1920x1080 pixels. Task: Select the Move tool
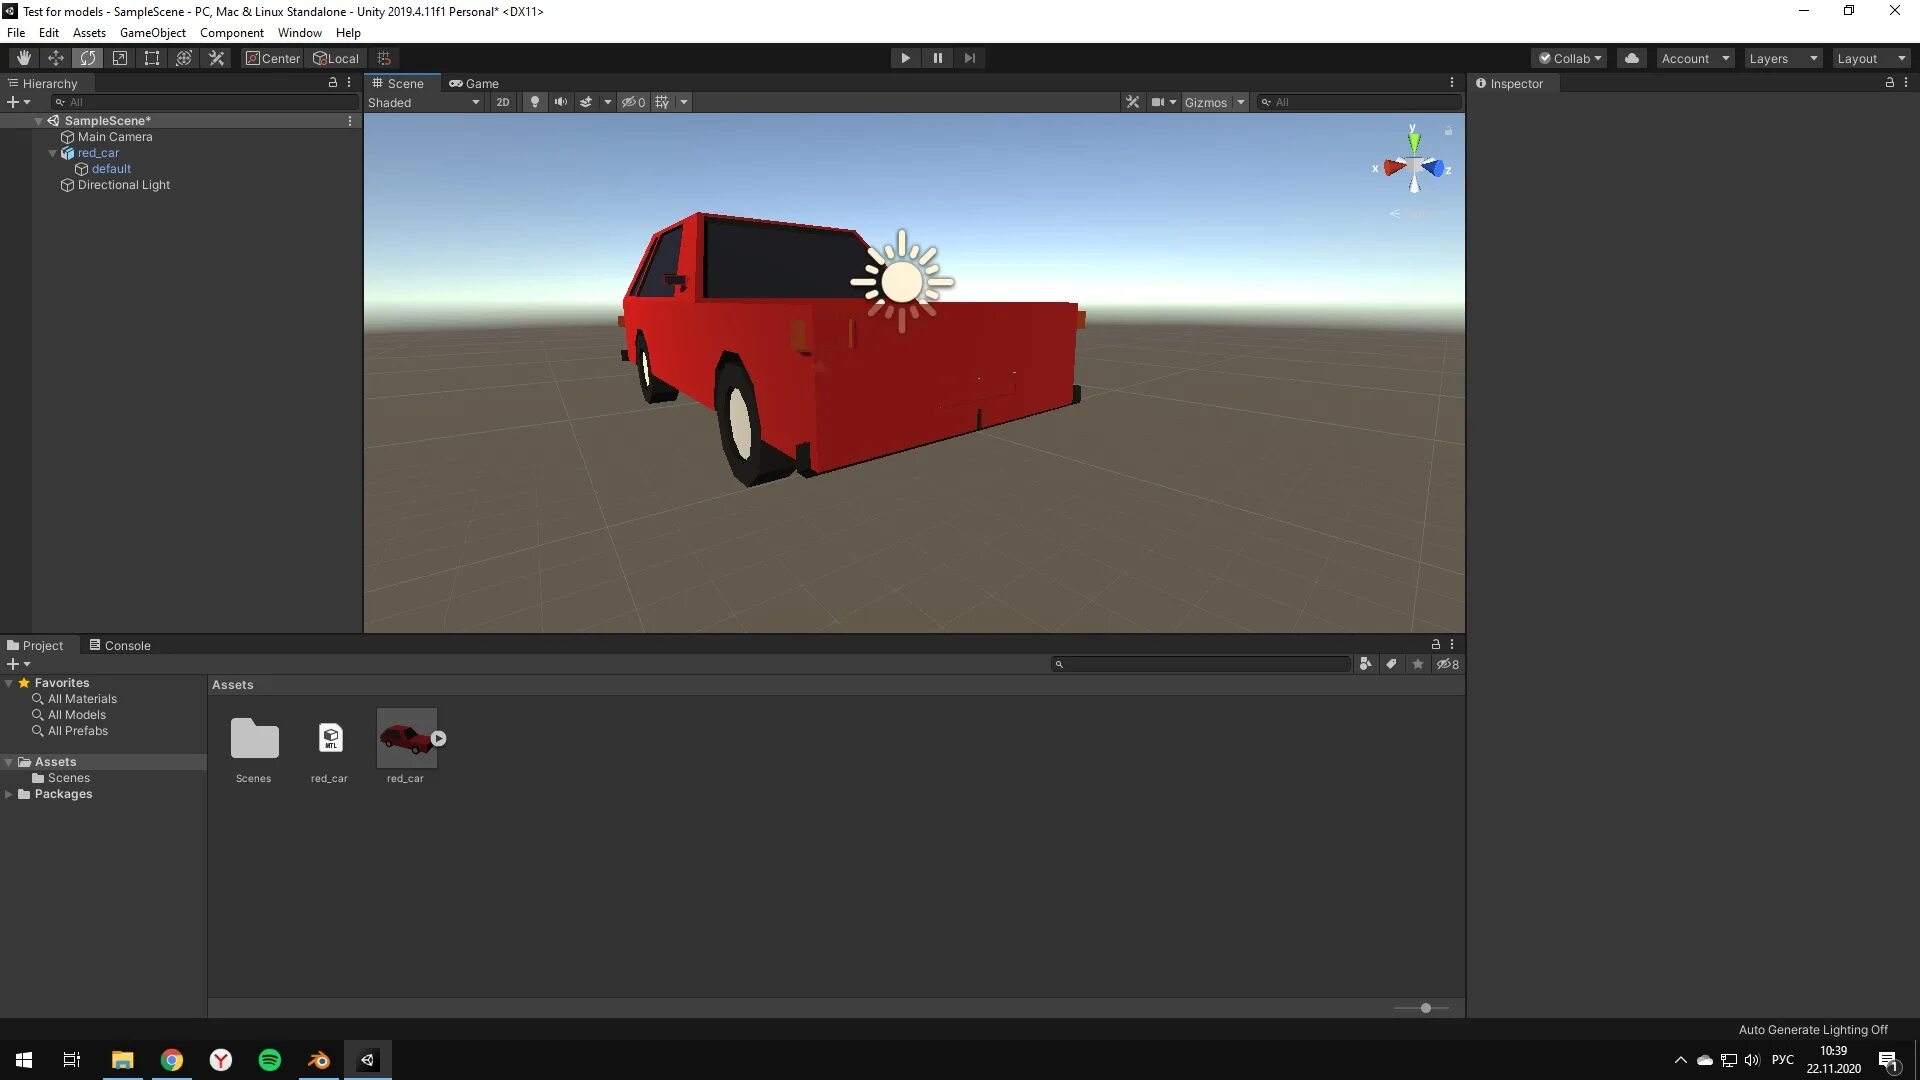click(x=55, y=58)
